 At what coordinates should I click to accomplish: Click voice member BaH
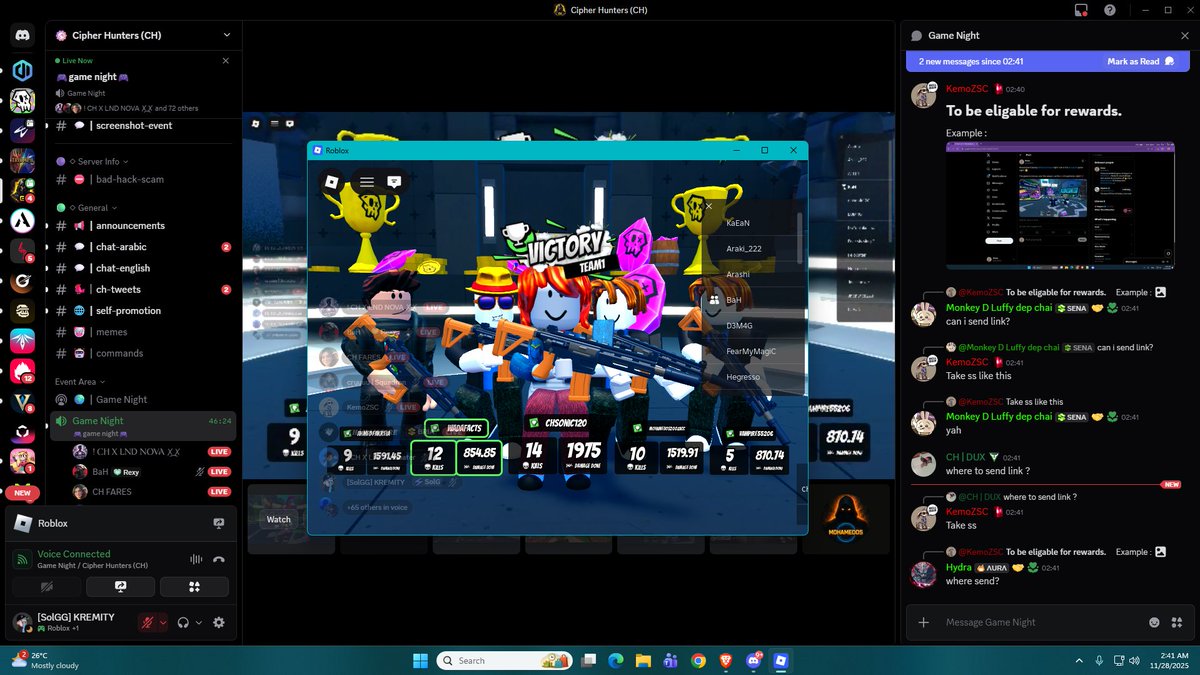pos(150,471)
